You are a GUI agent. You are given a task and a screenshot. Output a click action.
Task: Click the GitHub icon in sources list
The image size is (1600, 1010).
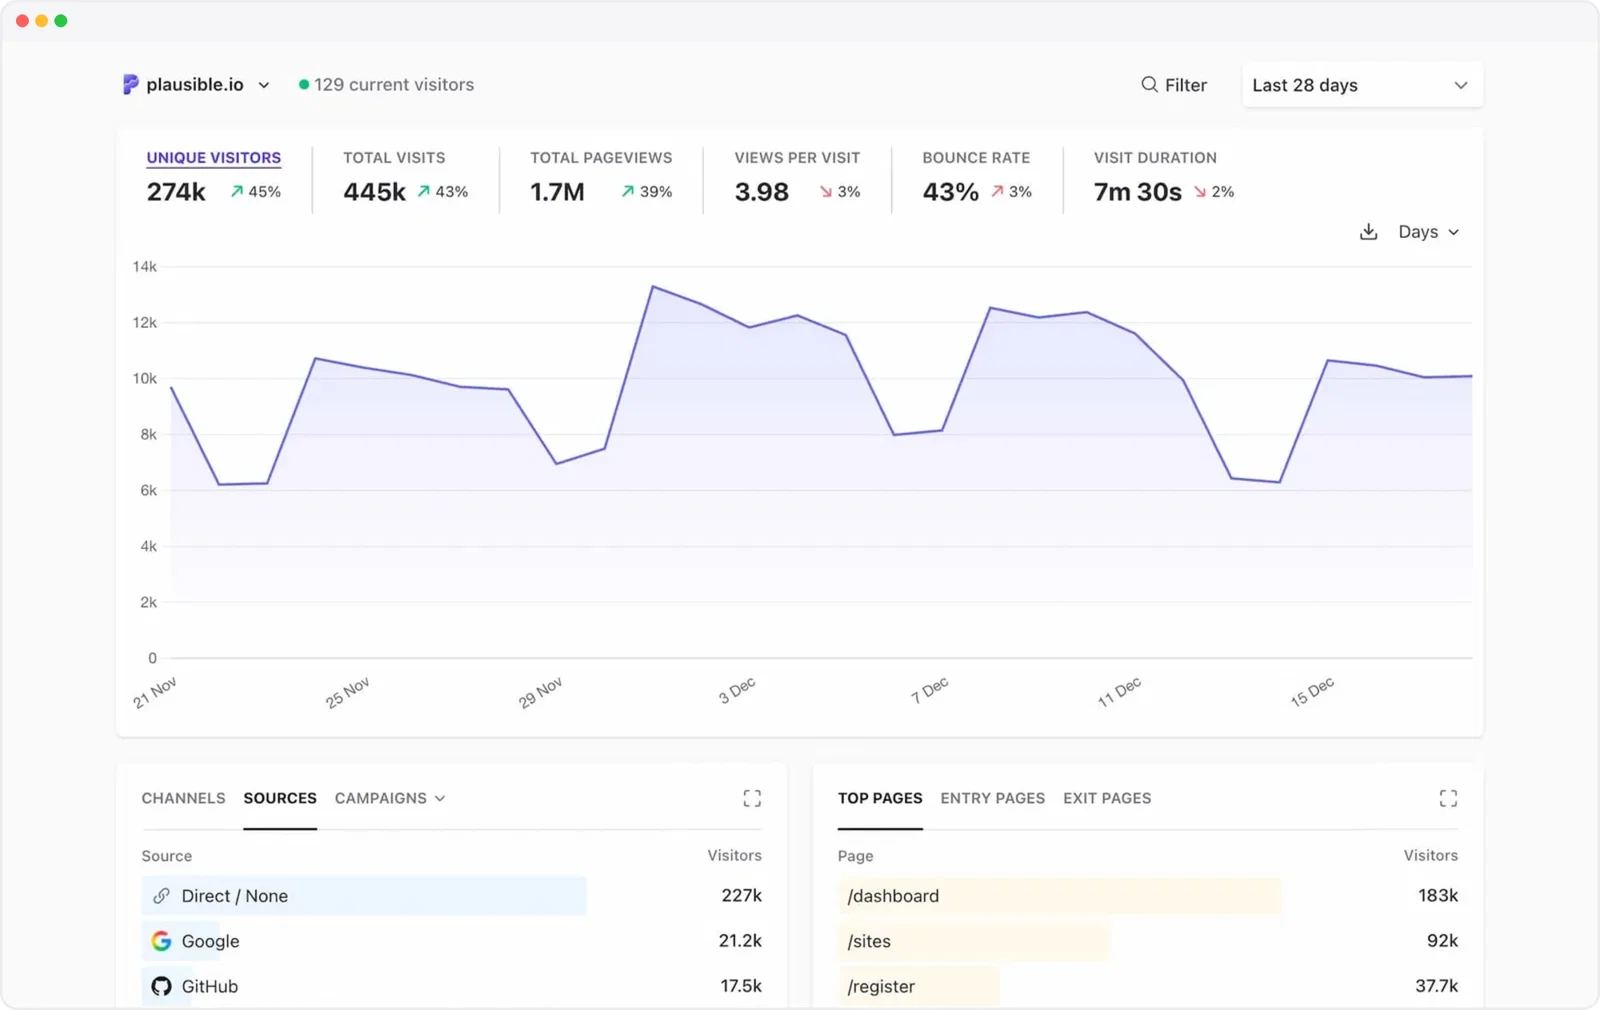pyautogui.click(x=161, y=986)
